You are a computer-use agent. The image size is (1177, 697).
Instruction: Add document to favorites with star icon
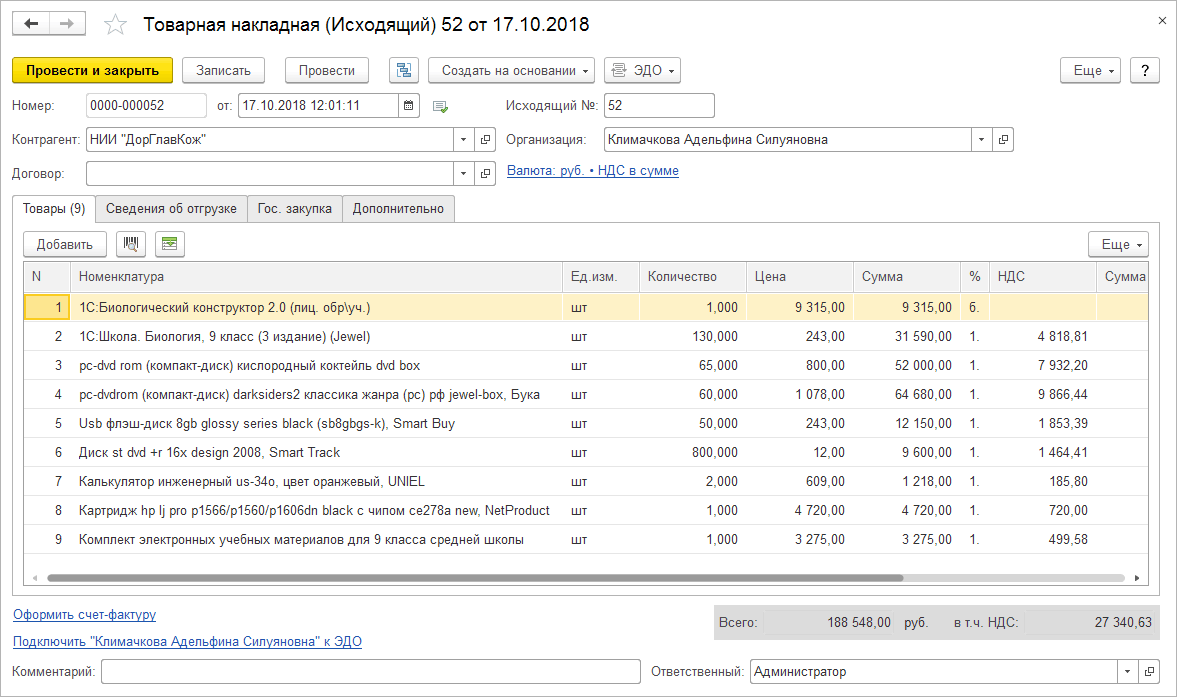[116, 25]
